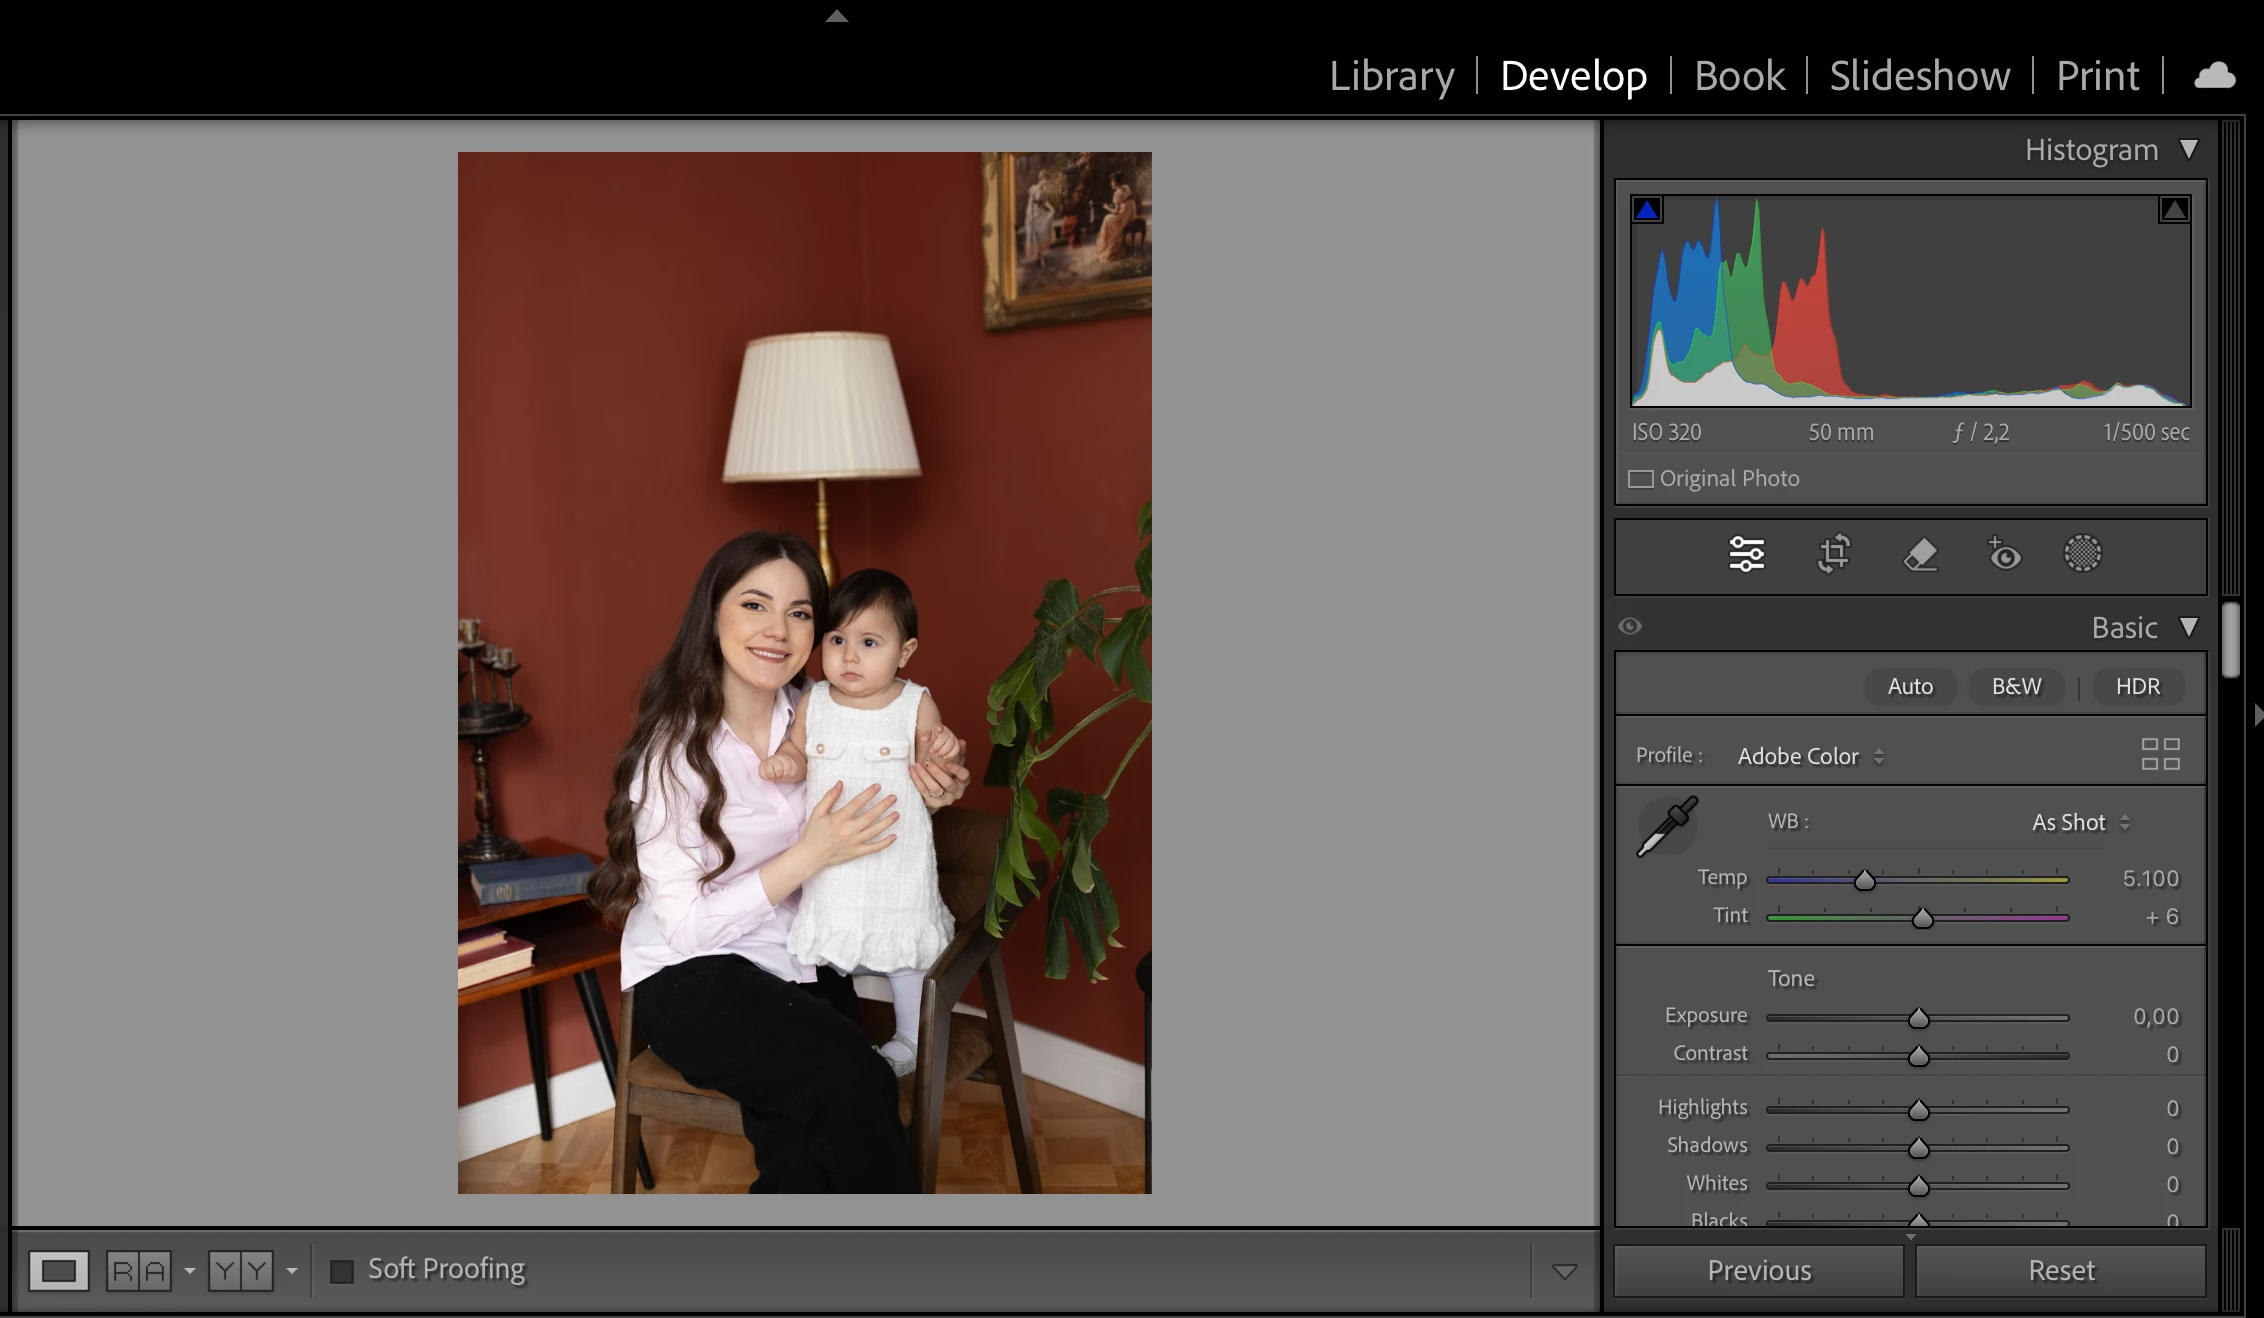Select the Edit sliders tool icon
This screenshot has width=2264, height=1318.
point(1746,554)
